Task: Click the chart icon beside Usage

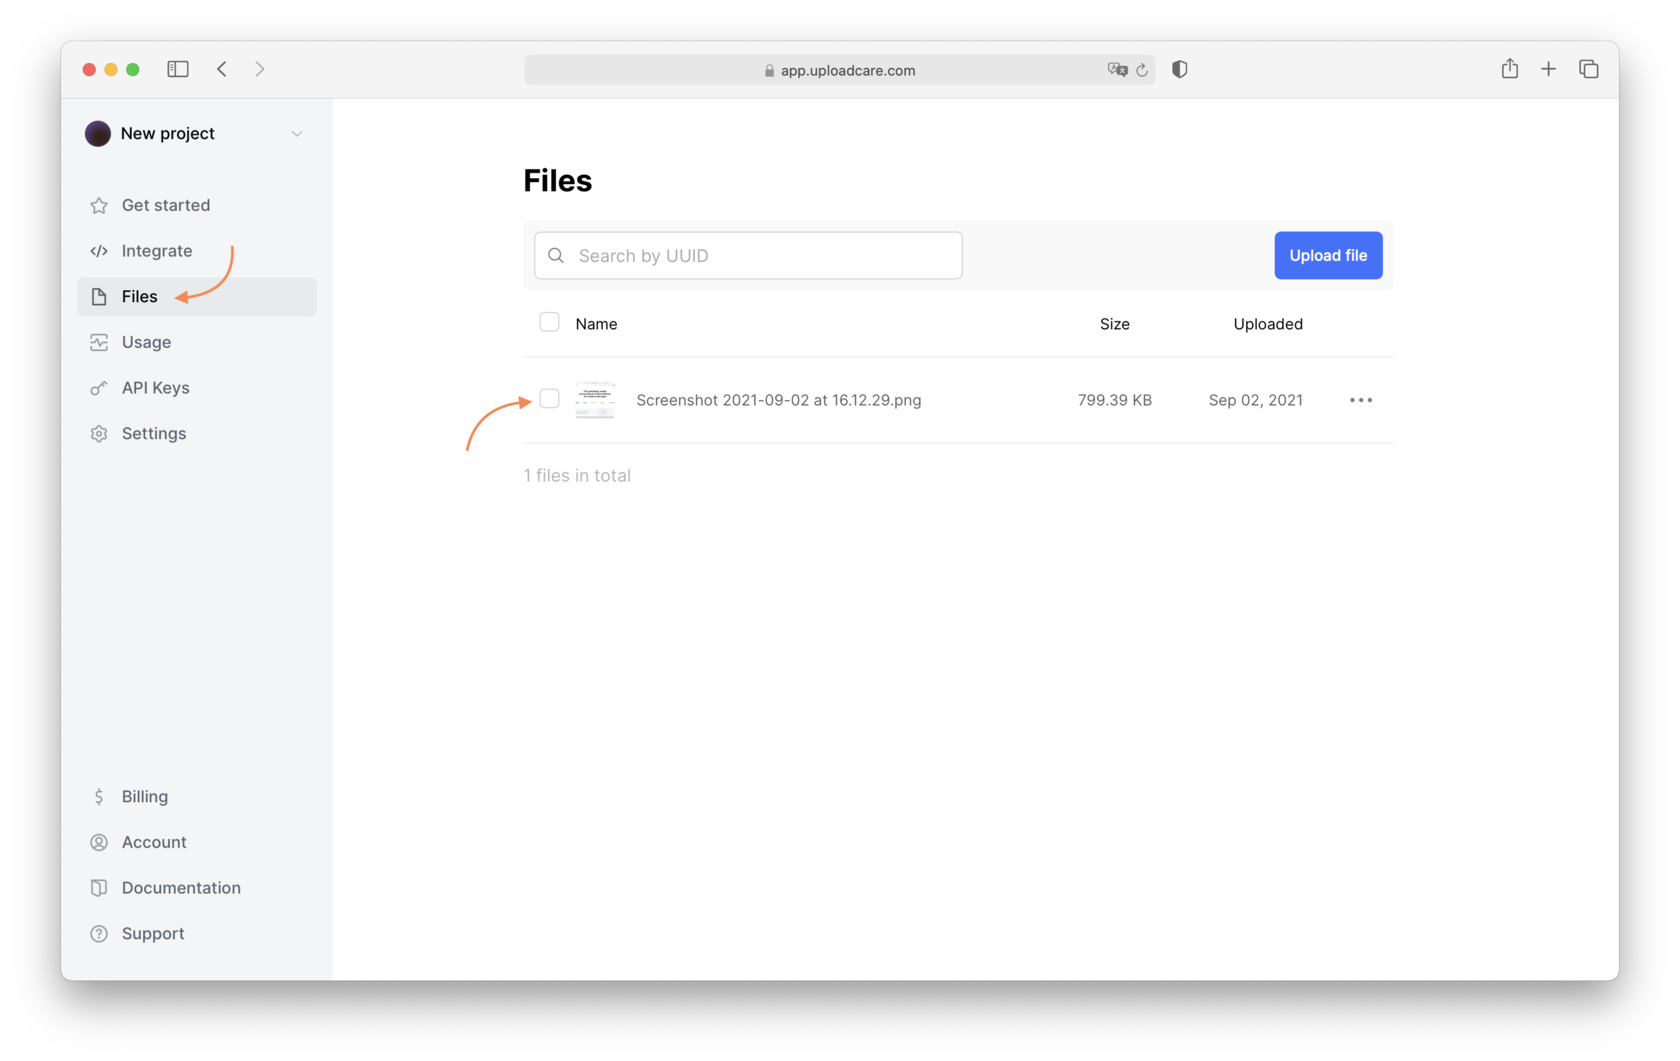Action: [99, 342]
